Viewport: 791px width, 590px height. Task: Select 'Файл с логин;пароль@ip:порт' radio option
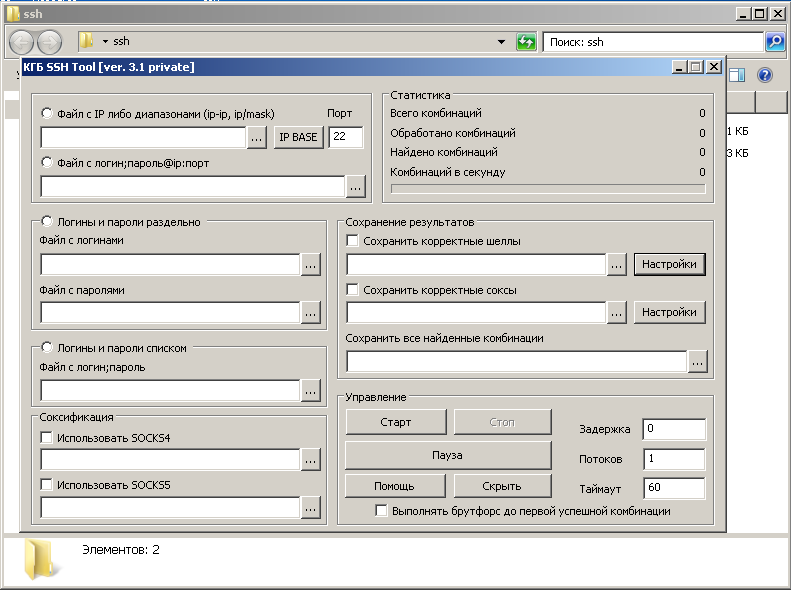pos(47,162)
